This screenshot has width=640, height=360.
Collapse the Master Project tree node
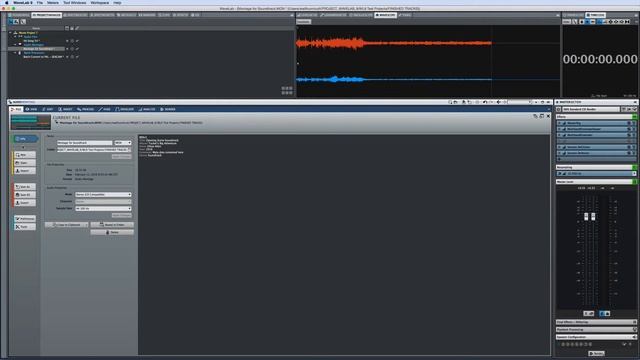pos(11,33)
